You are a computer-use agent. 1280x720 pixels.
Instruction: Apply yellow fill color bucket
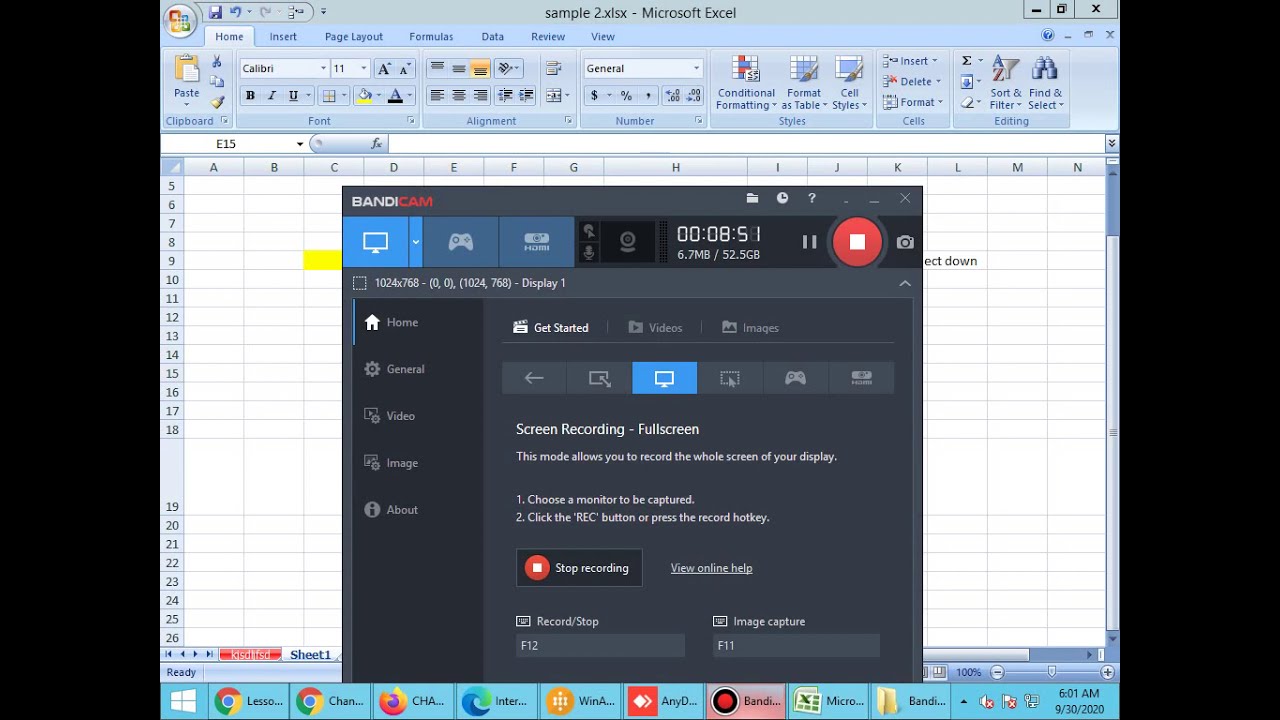[364, 96]
